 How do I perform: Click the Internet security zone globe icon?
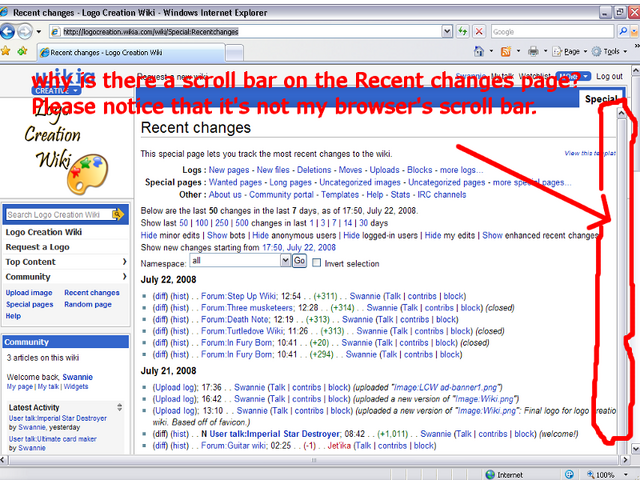[490, 475]
